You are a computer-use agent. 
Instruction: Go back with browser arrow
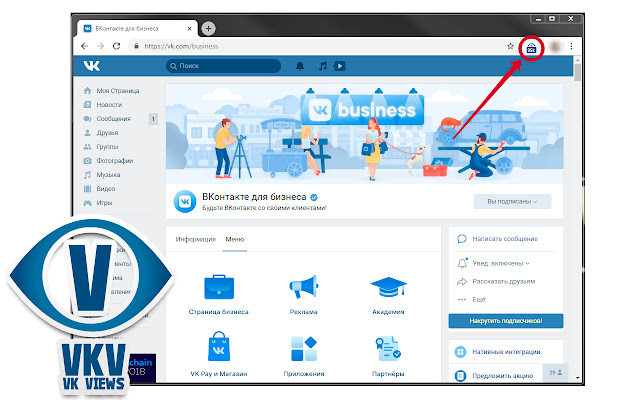(84, 46)
